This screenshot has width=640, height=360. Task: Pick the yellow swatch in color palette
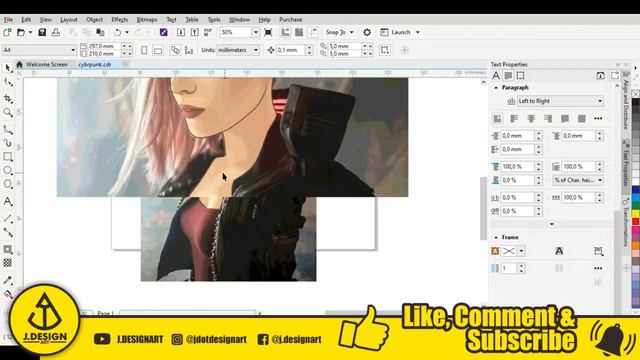click(x=636, y=213)
